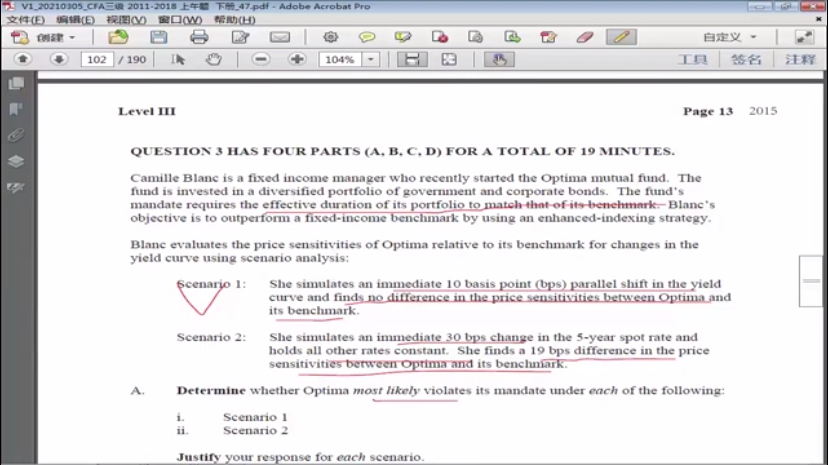Image resolution: width=828 pixels, height=465 pixels.
Task: Open a file with folder icon
Action: click(118, 37)
